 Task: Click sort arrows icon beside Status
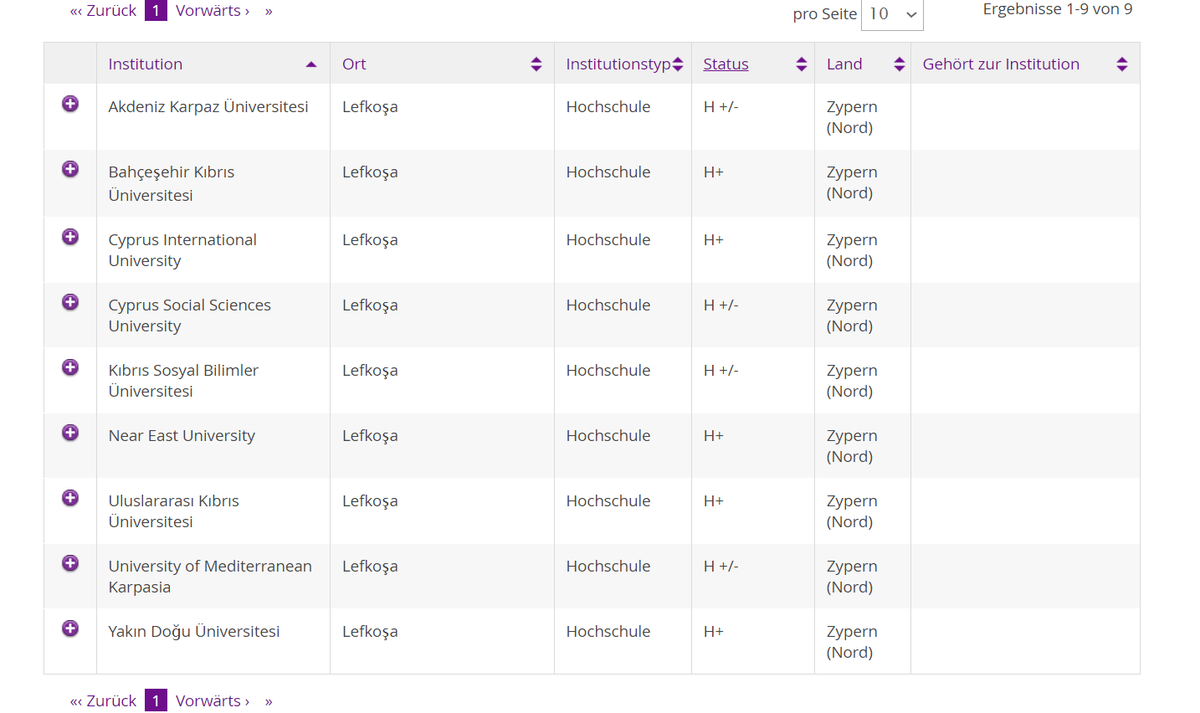click(x=801, y=64)
